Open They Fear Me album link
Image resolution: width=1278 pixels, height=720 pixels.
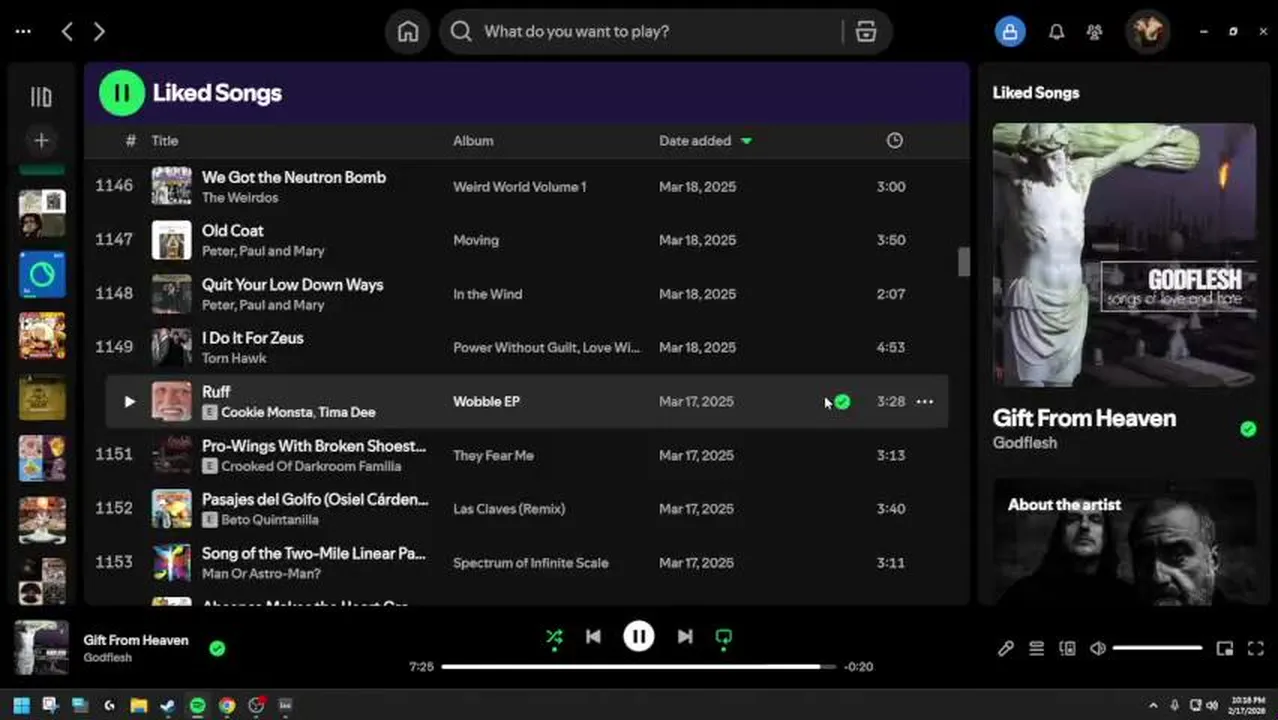(x=493, y=455)
